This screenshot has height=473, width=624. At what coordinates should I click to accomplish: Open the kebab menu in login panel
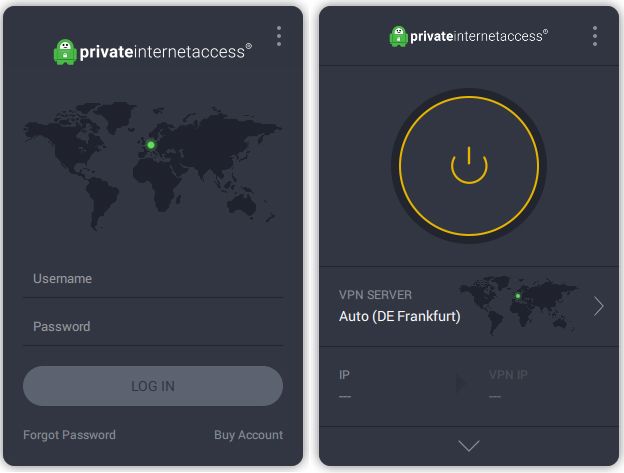tap(279, 36)
